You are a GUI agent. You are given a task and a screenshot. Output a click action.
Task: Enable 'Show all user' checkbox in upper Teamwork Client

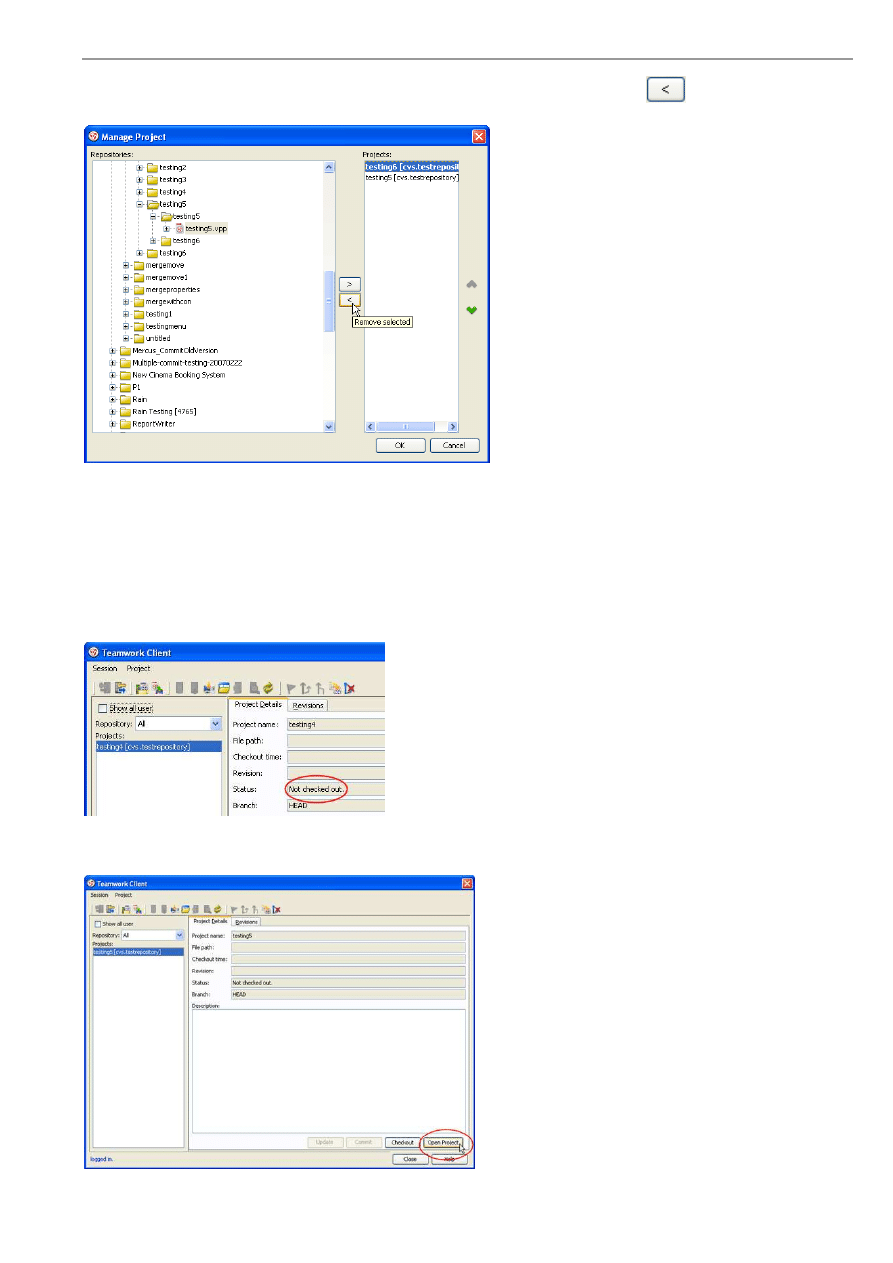(103, 708)
